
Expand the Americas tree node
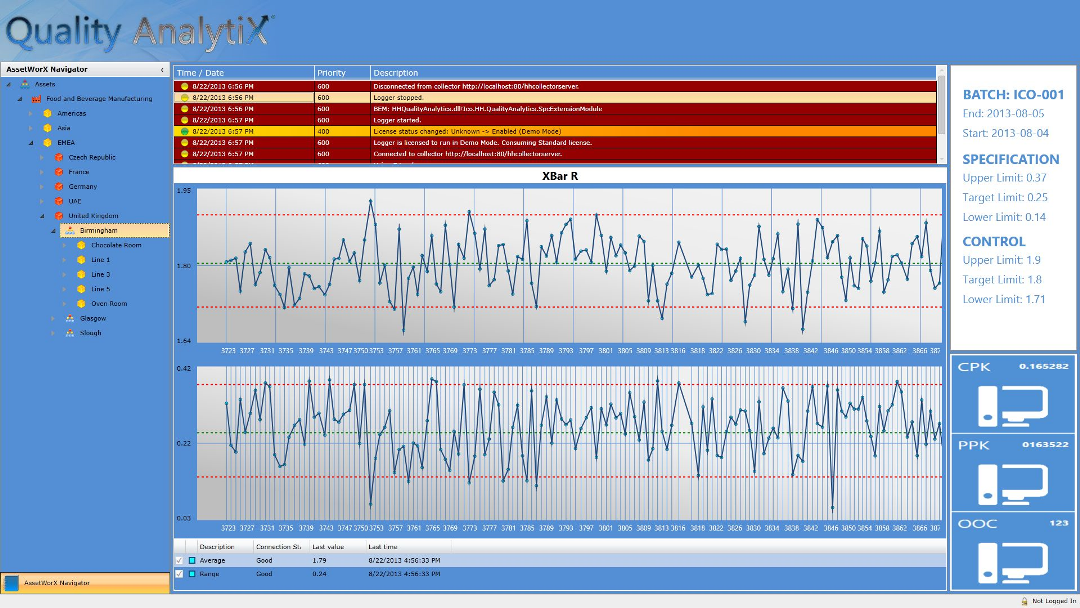pyautogui.click(x=29, y=112)
